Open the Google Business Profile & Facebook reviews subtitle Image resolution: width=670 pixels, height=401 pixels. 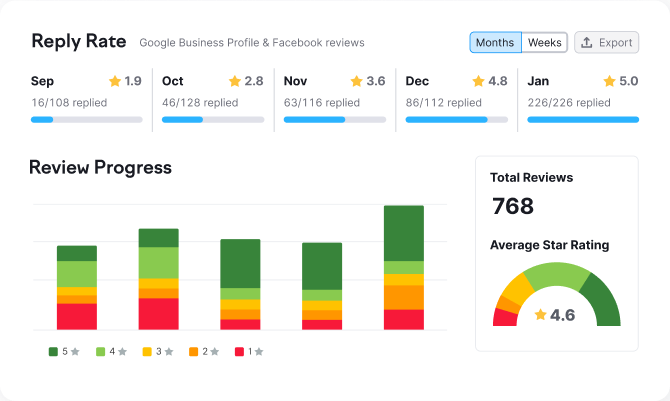coord(251,43)
